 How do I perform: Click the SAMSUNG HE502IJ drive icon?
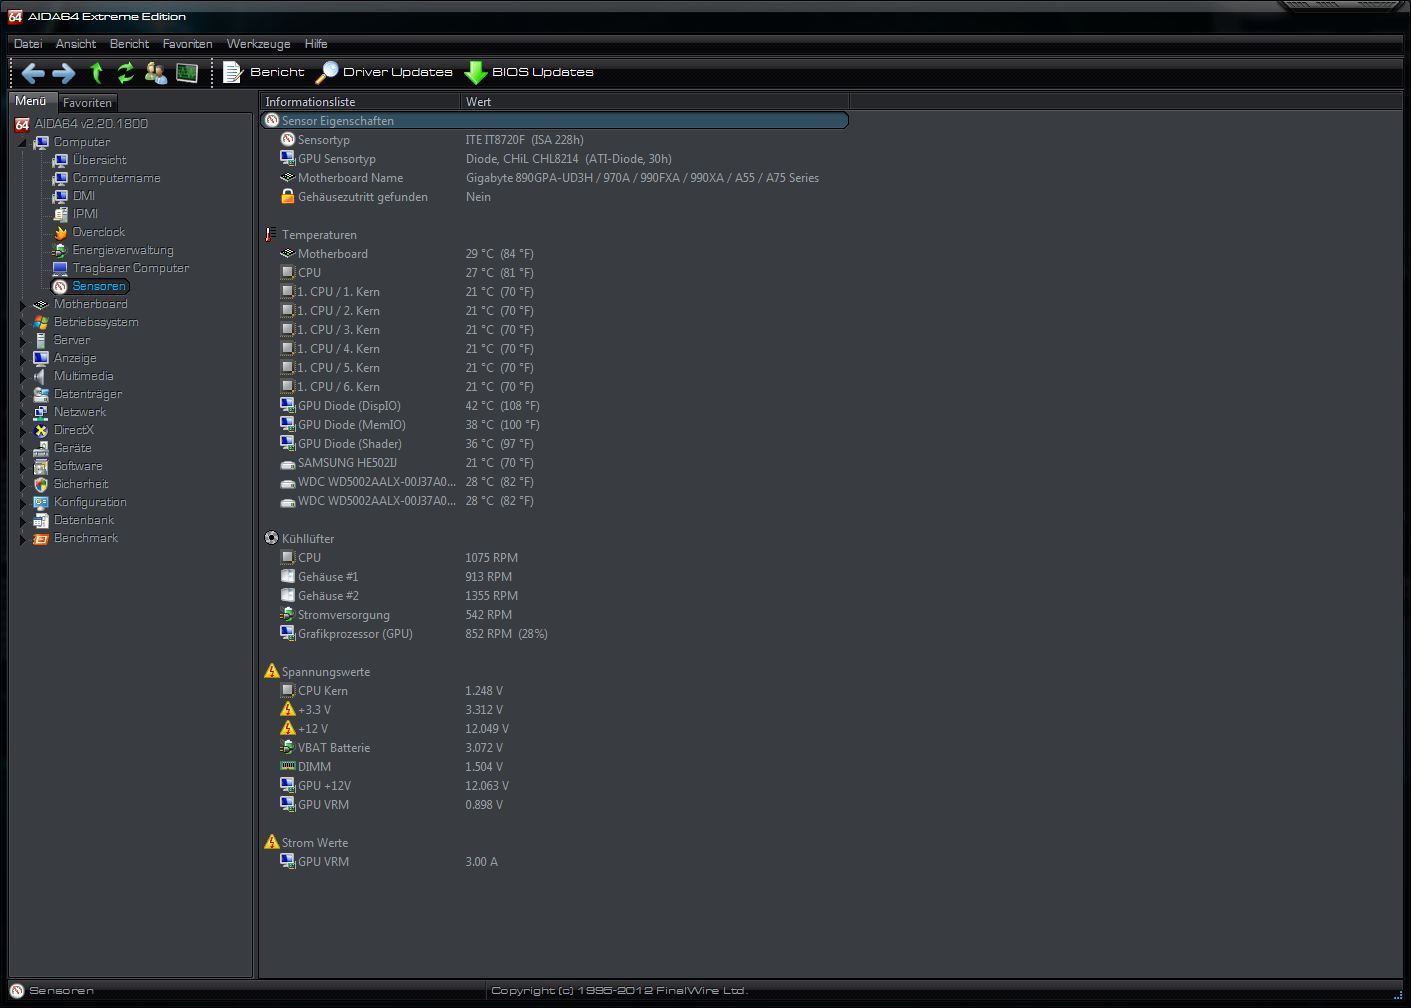tap(288, 463)
